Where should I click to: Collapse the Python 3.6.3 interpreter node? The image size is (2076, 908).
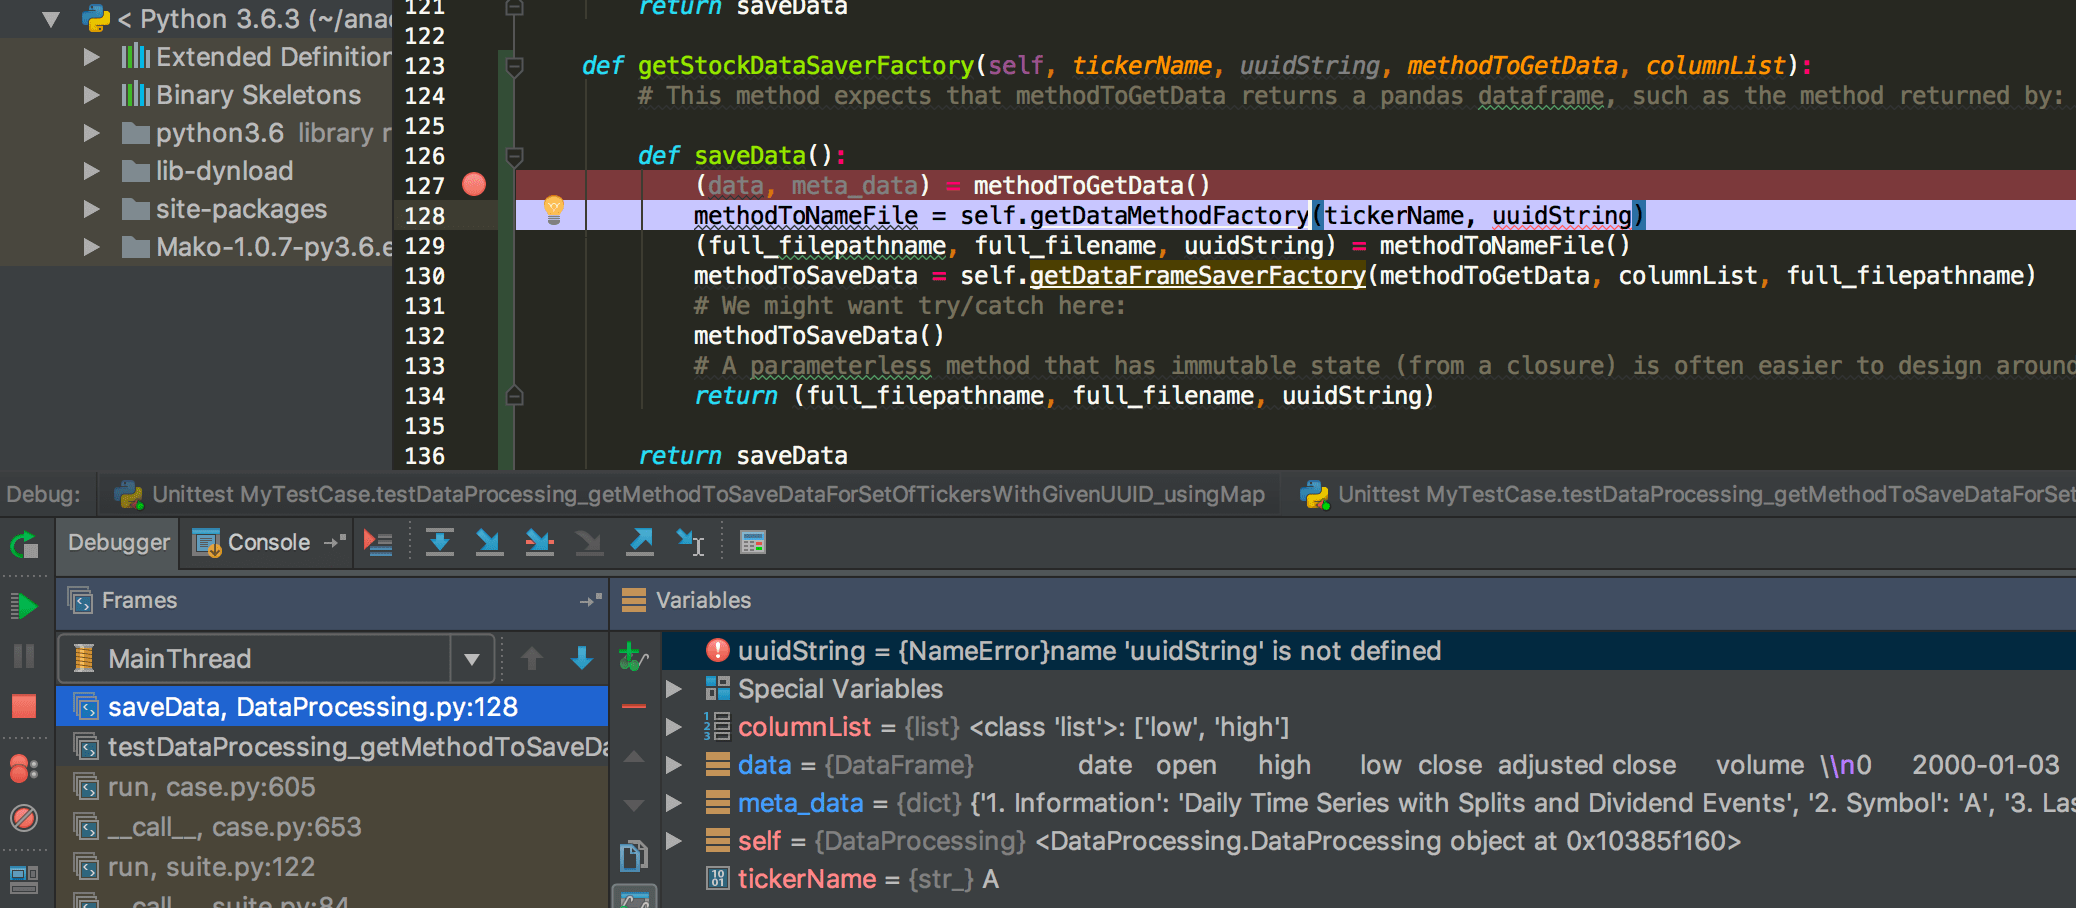(x=52, y=19)
